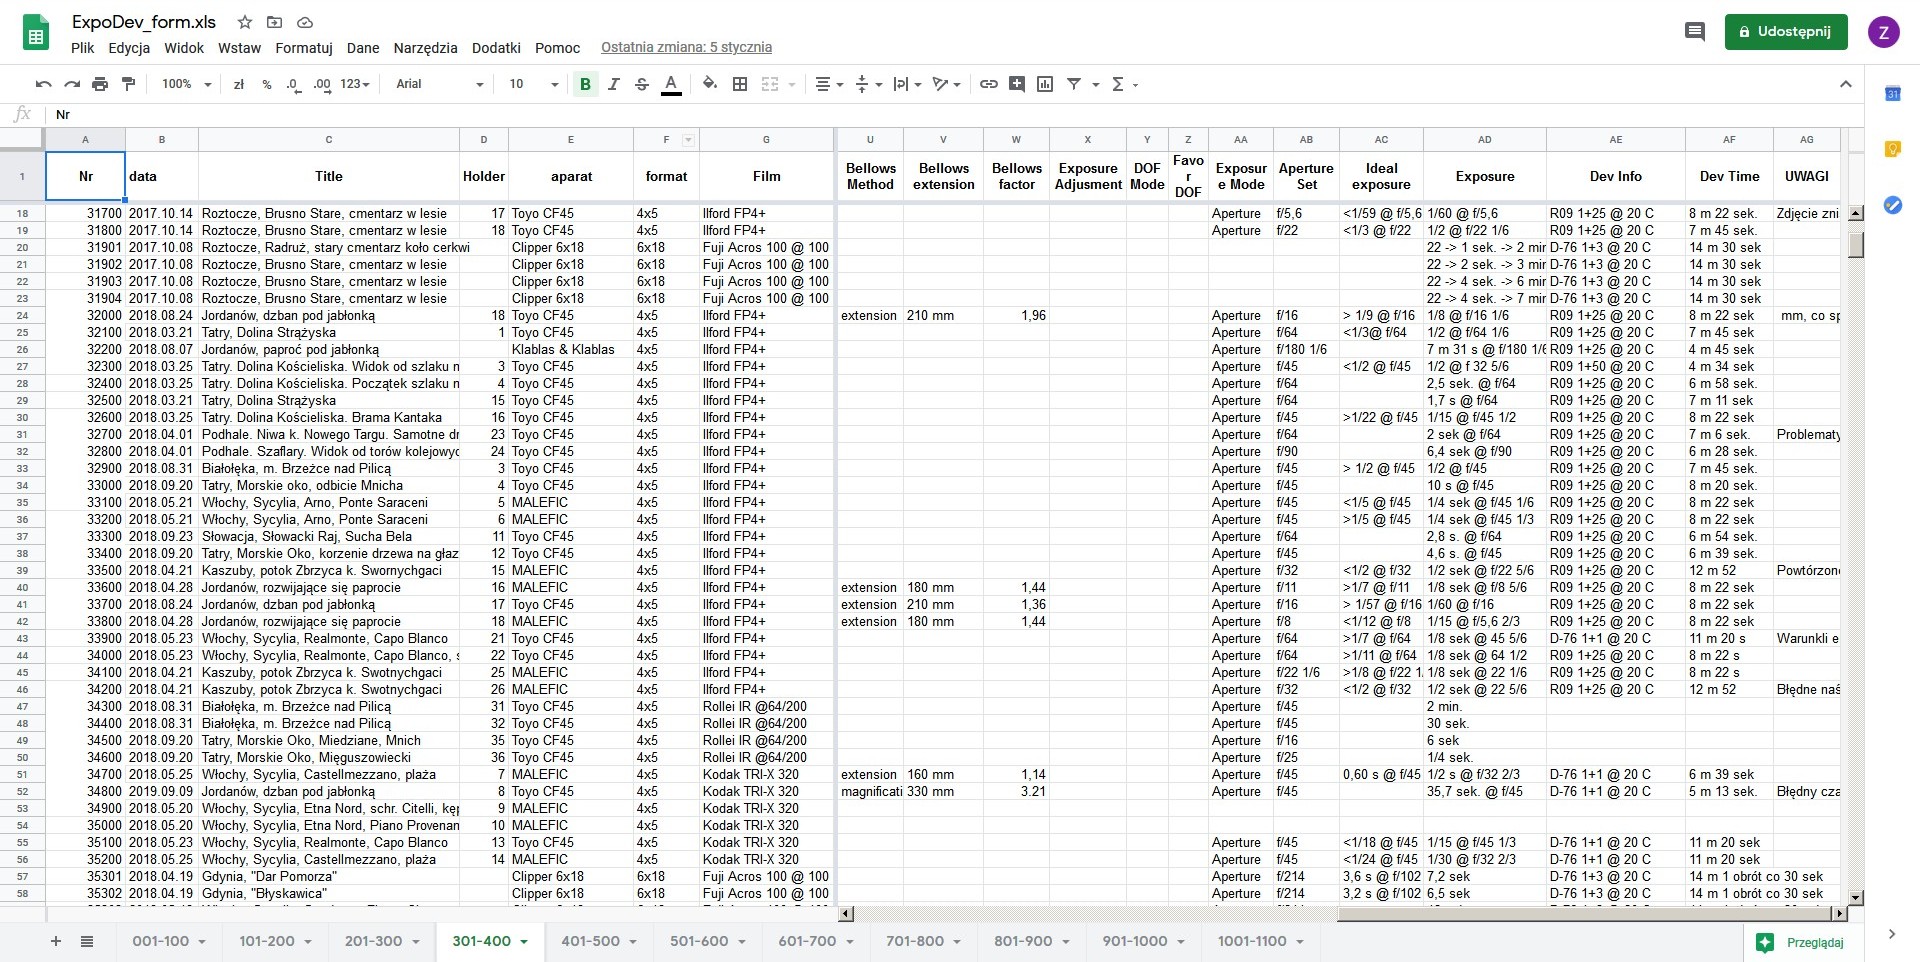Print the spreadsheet using the printer icon
Image resolution: width=1920 pixels, height=962 pixels.
pyautogui.click(x=100, y=84)
